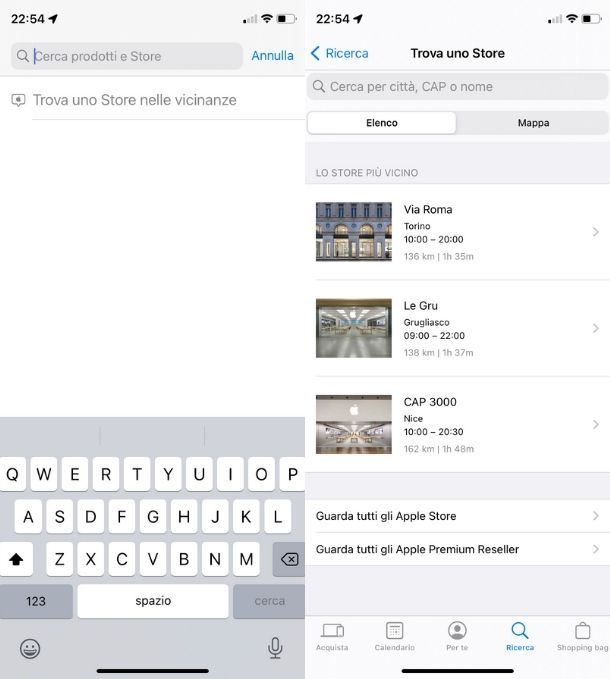
Task: Tap the back chevron before Ricerca
Action: click(315, 53)
